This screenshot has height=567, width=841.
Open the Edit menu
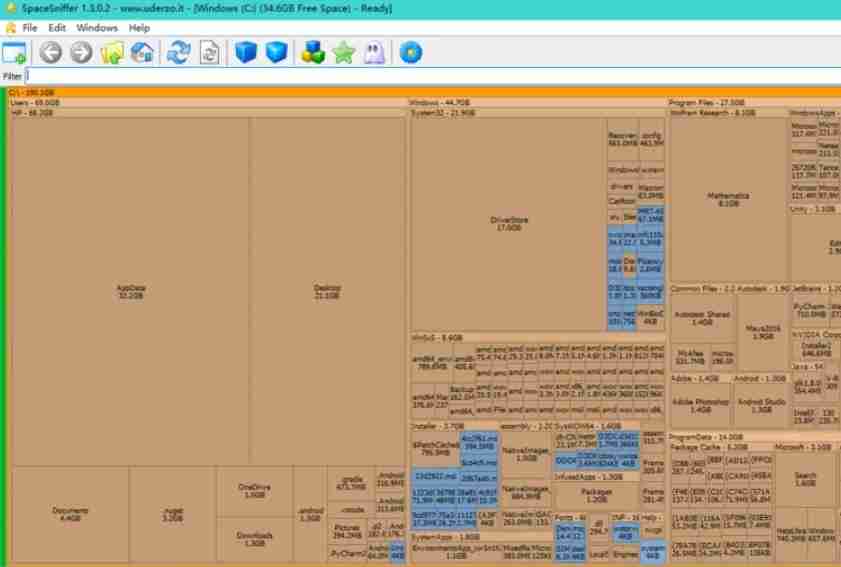(57, 28)
